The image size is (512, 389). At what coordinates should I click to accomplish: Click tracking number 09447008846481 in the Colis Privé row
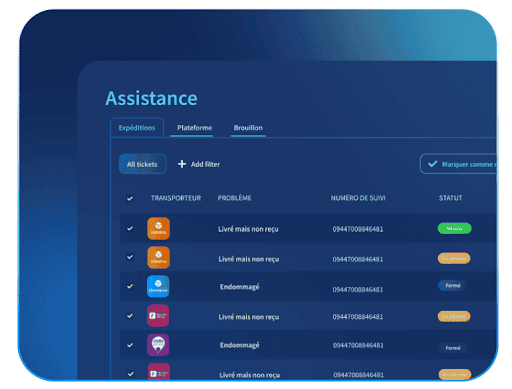coord(358,345)
